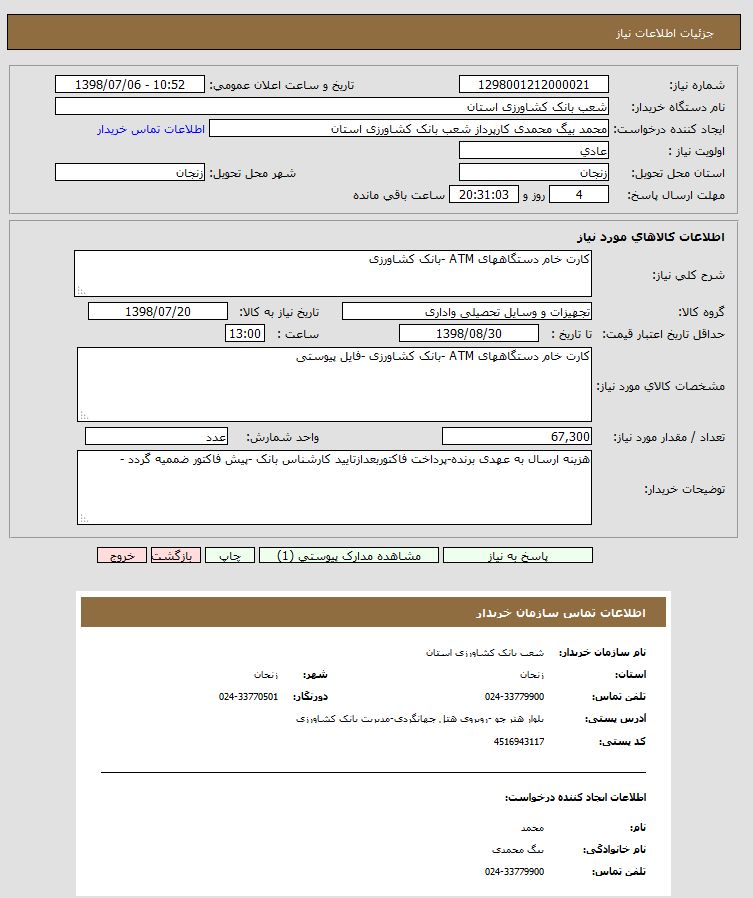This screenshot has width=753, height=898.
Task: Click the اولویت نیاز field showing عادی
Action: click(533, 151)
